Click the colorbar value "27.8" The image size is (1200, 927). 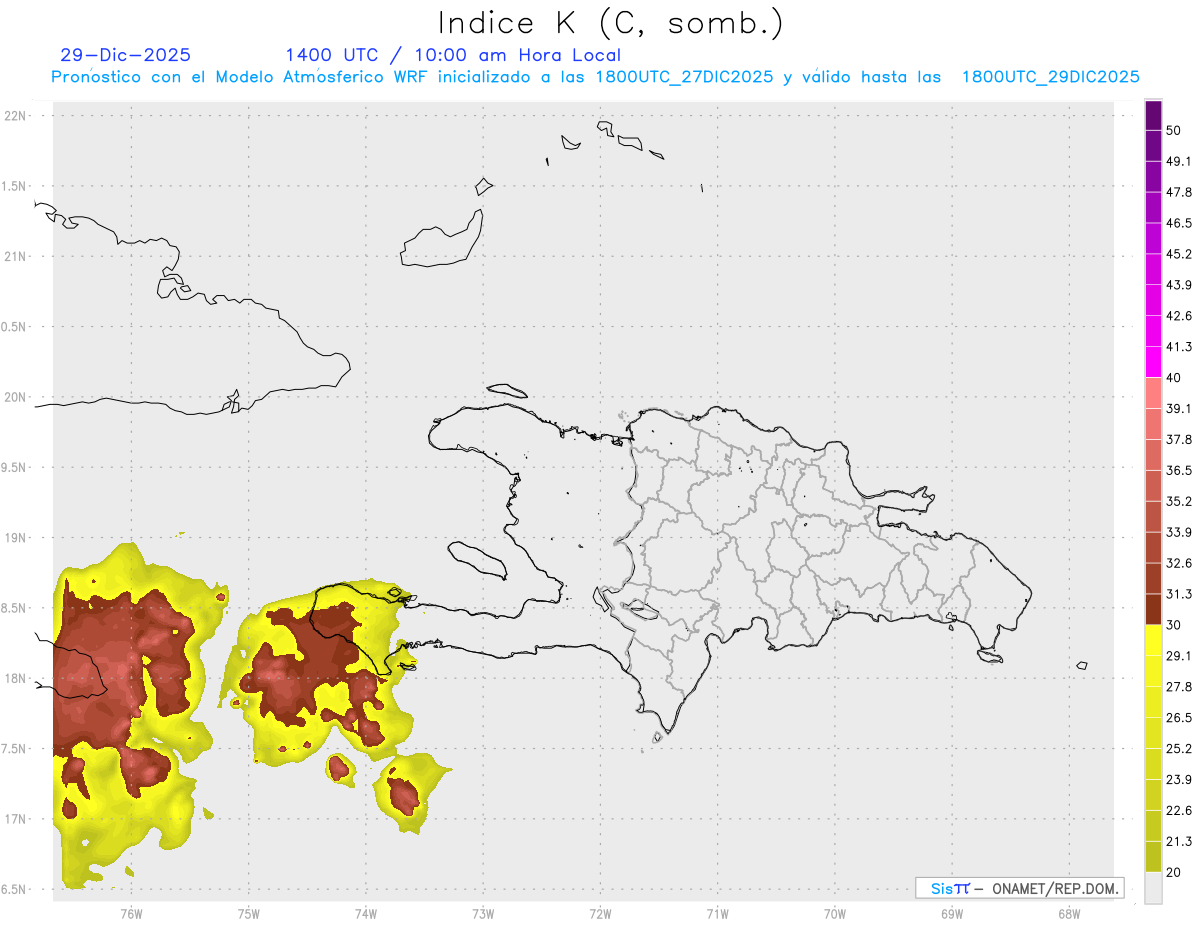(x=1179, y=687)
